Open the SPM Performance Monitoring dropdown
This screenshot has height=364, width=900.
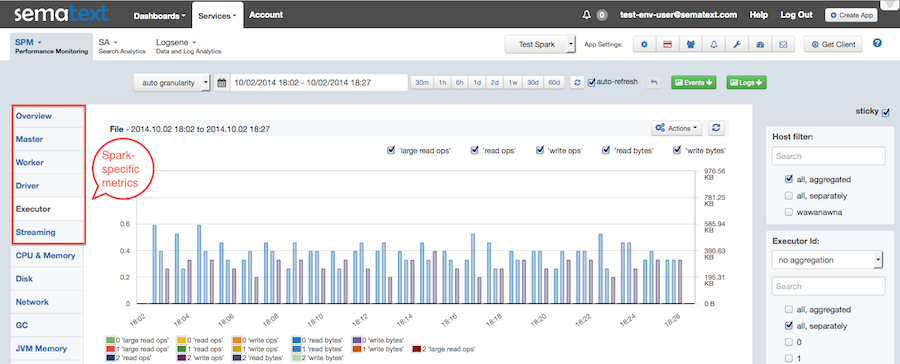coord(52,47)
